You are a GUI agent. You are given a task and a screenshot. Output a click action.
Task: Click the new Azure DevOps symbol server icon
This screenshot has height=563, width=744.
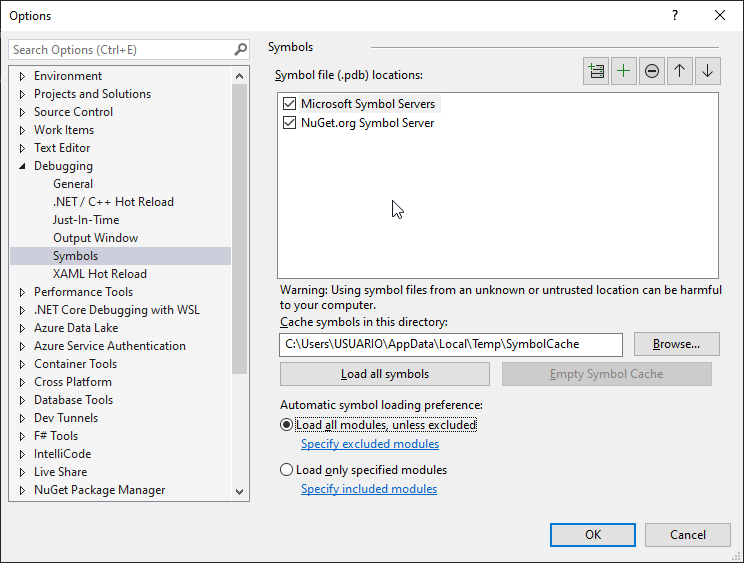click(596, 71)
